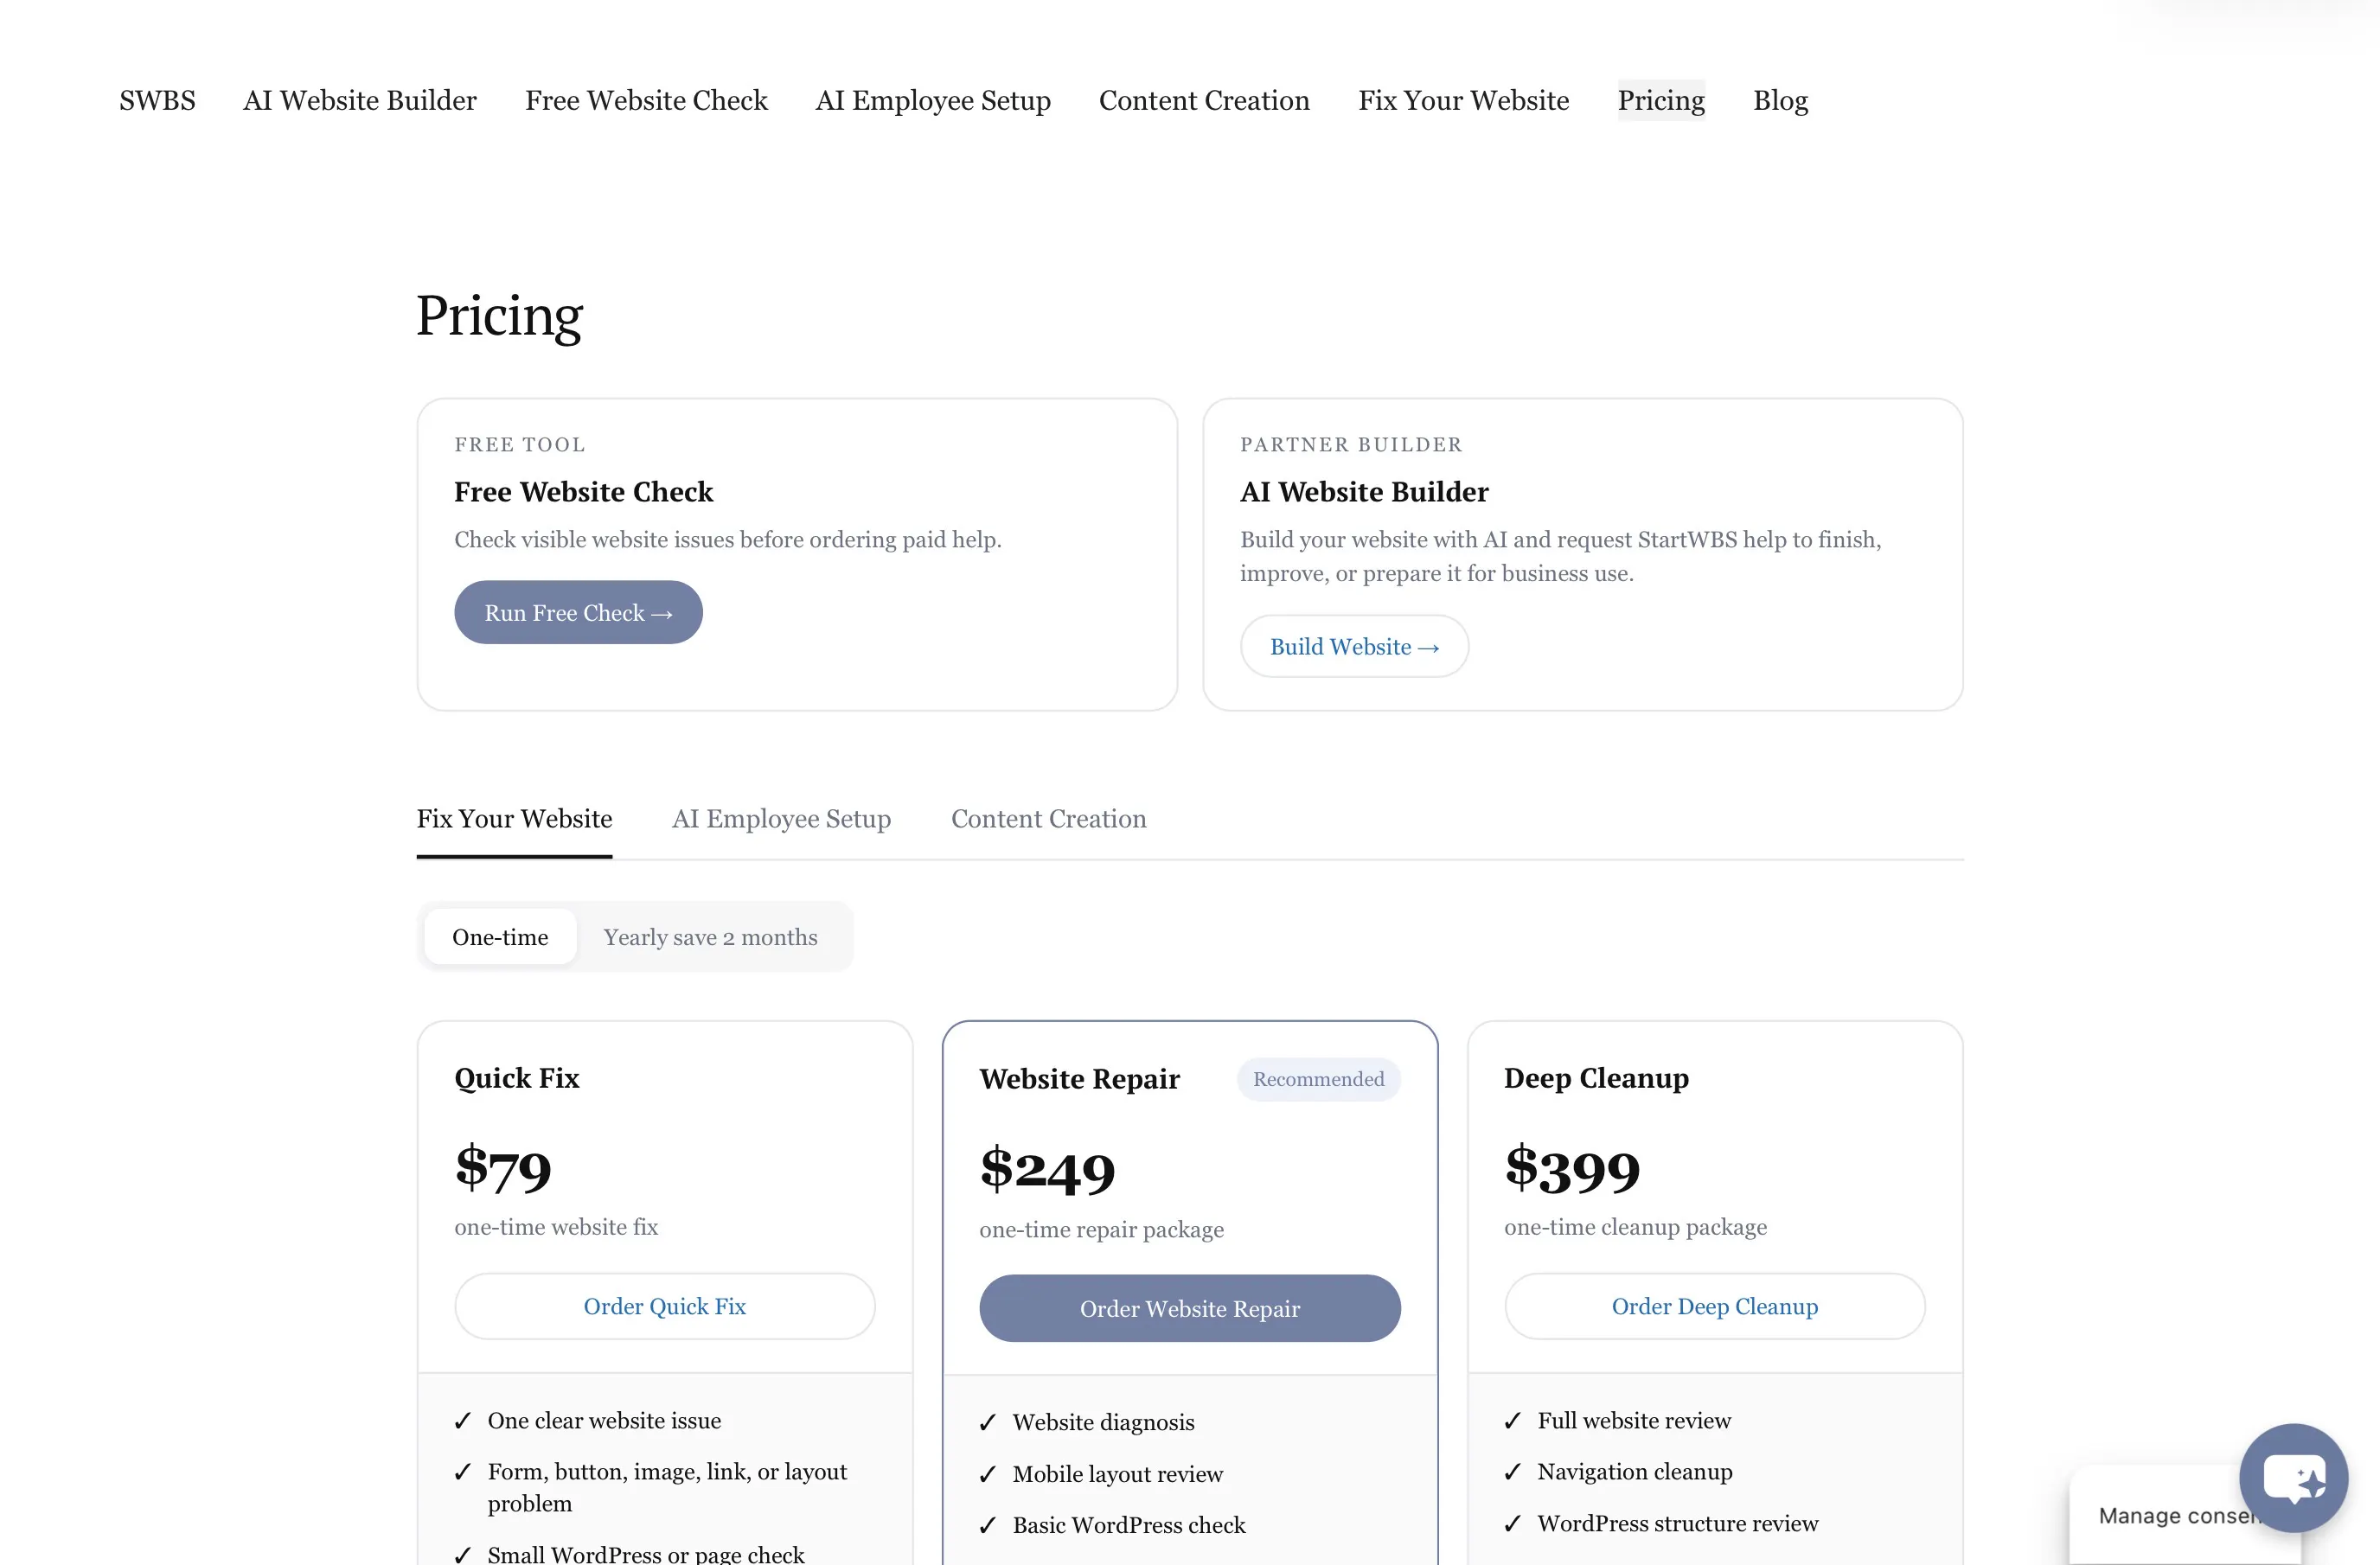The height and width of the screenshot is (1565, 2380).
Task: Select the One-time billing option
Action: 500,937
